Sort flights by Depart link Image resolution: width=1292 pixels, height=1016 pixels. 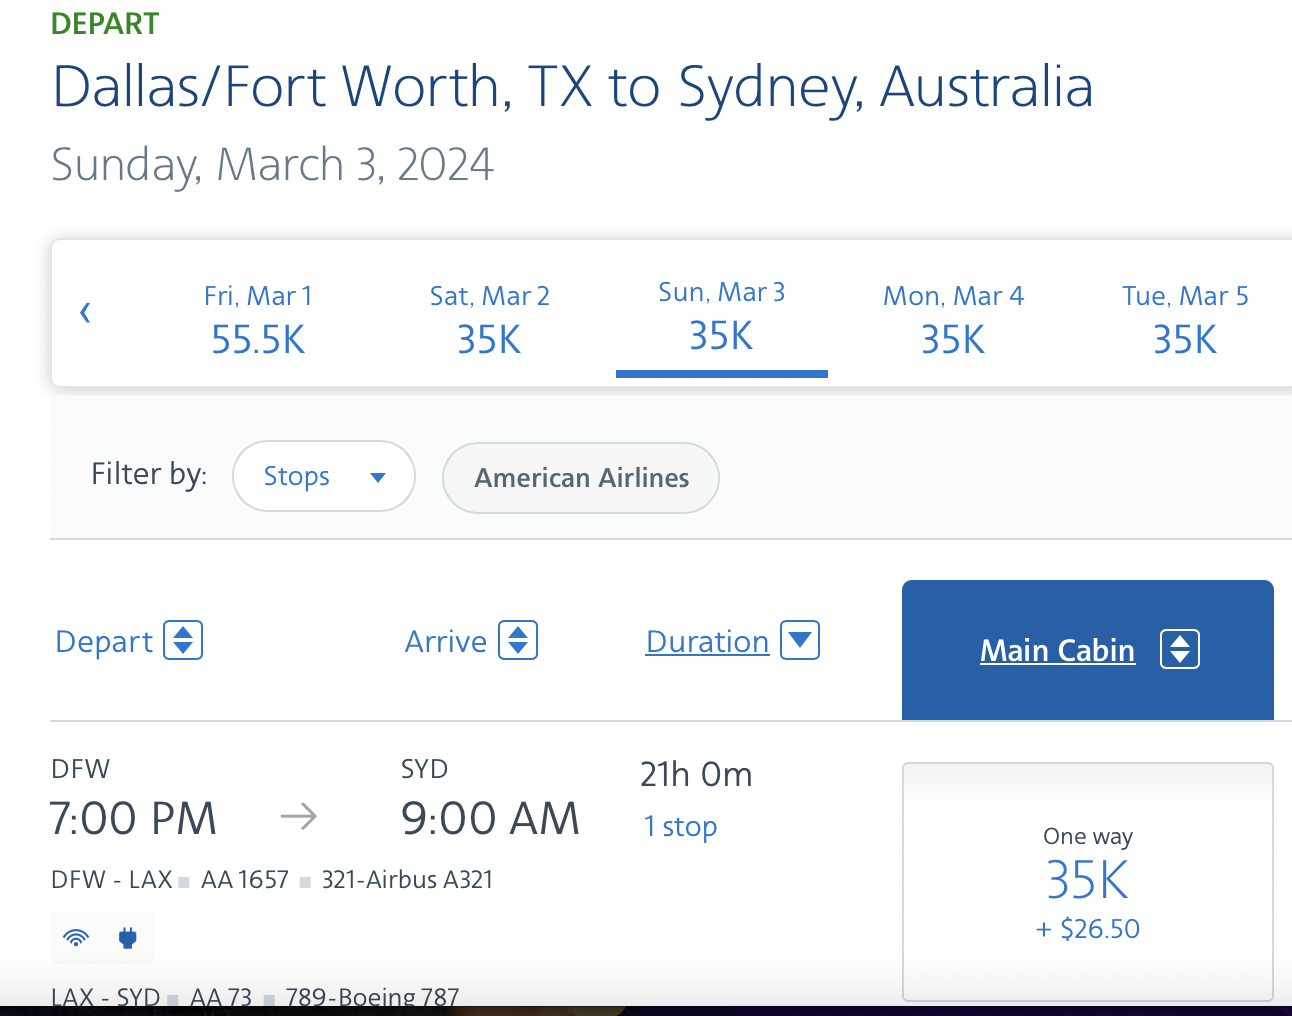104,641
